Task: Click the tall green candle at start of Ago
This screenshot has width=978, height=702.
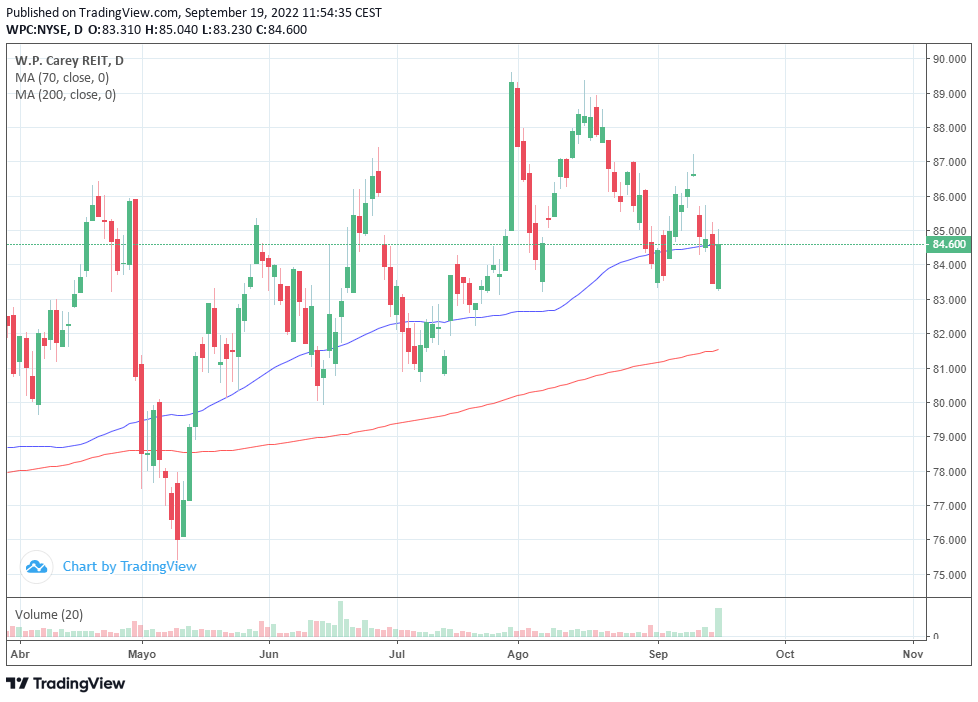Action: pyautogui.click(x=511, y=156)
